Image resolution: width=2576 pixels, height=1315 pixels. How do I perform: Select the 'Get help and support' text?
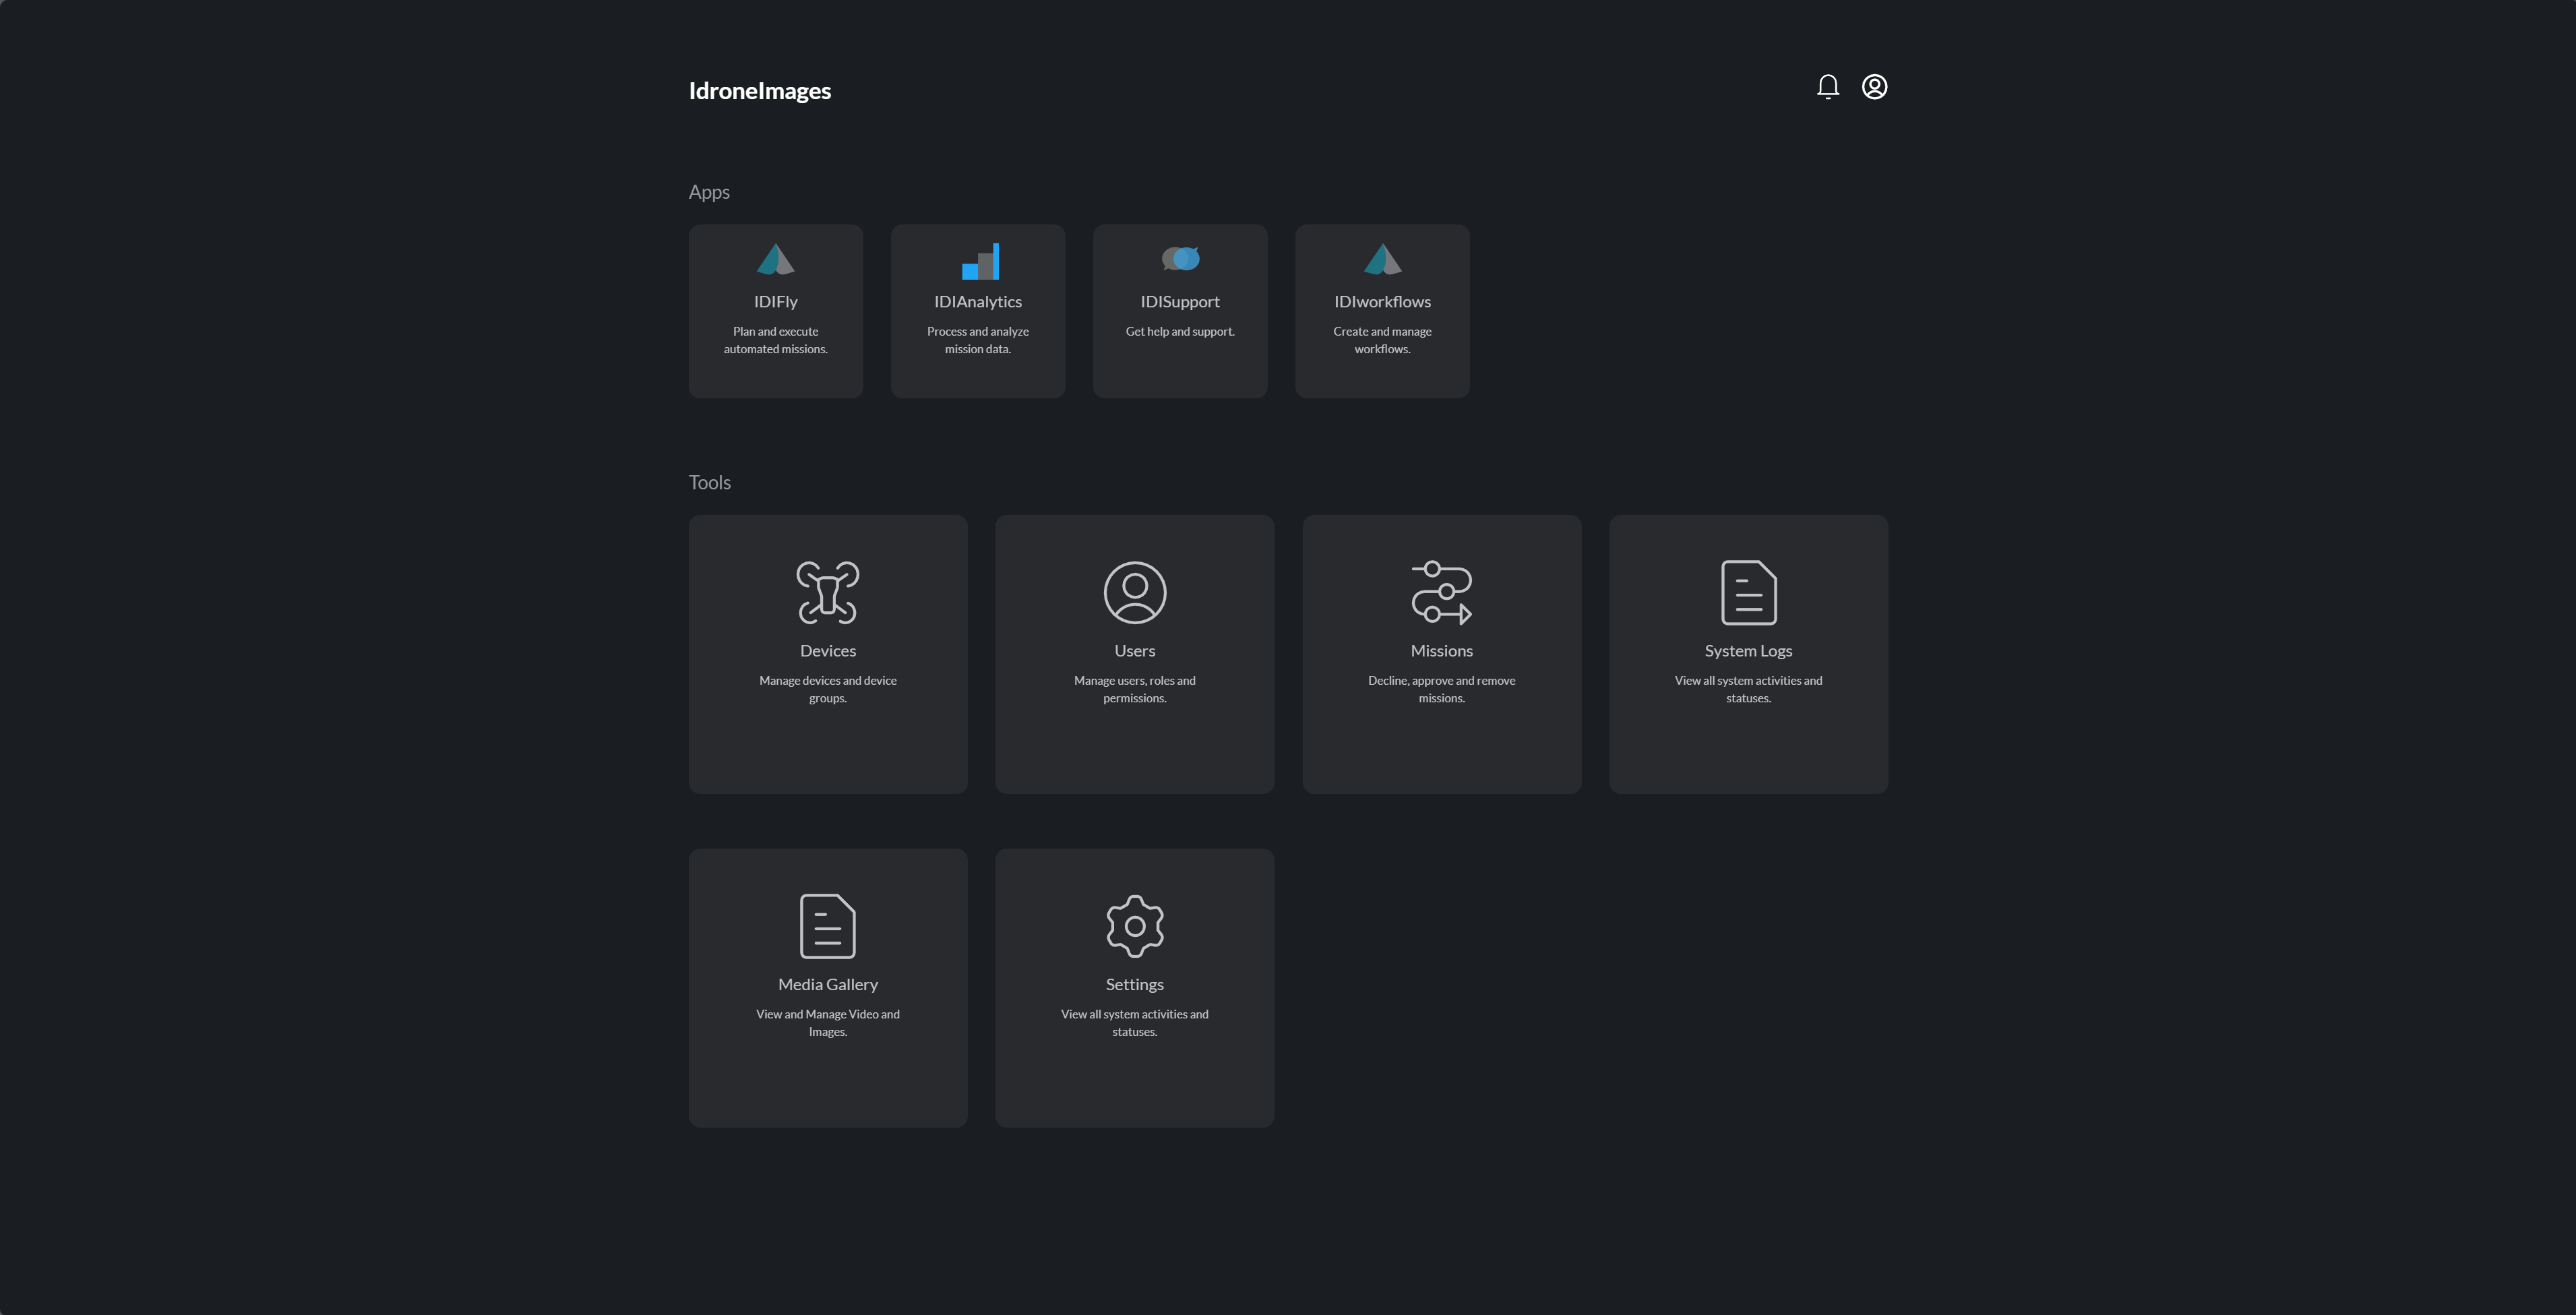point(1180,332)
